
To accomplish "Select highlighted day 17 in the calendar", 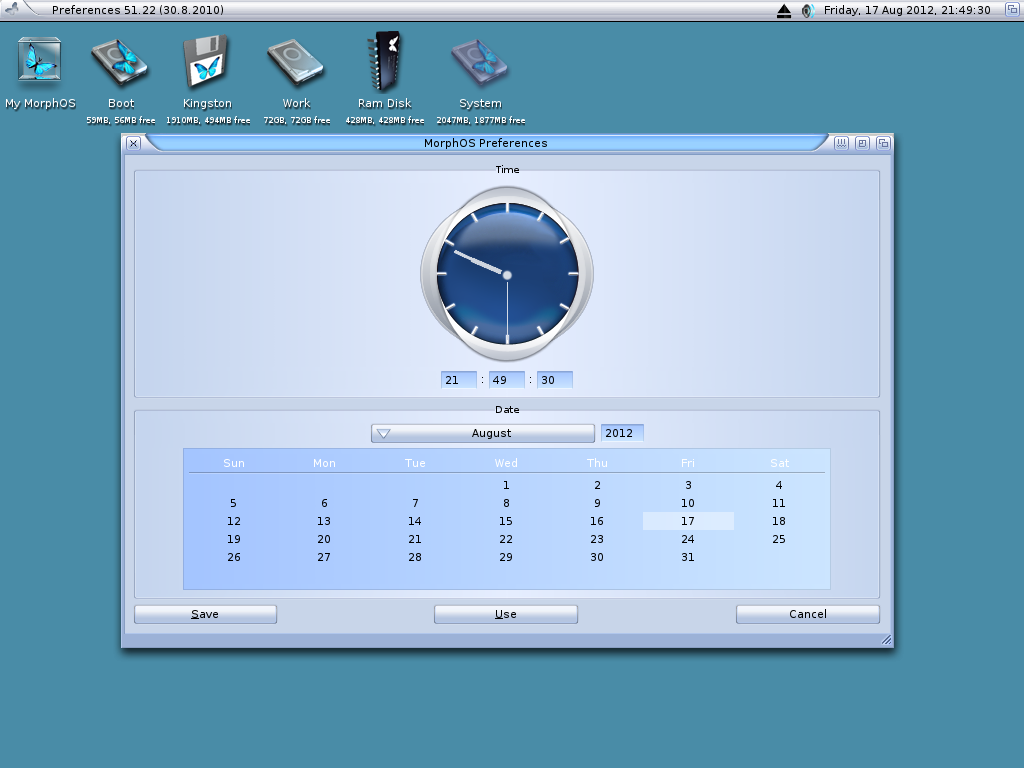I will [688, 521].
